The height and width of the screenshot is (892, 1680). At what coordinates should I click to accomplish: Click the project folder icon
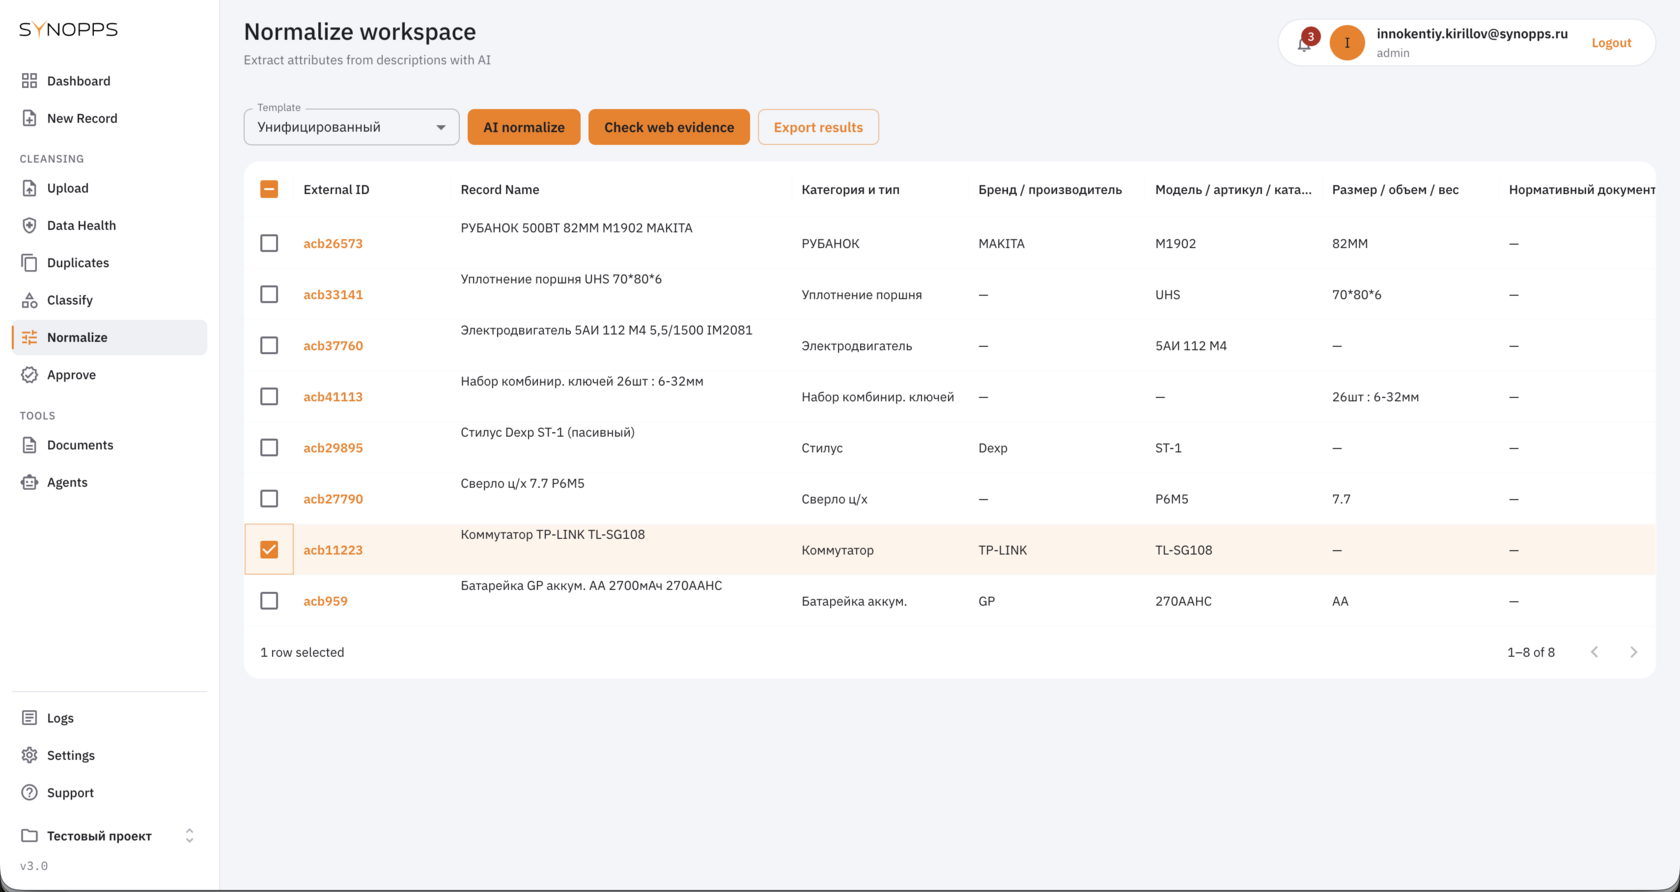tap(29, 836)
